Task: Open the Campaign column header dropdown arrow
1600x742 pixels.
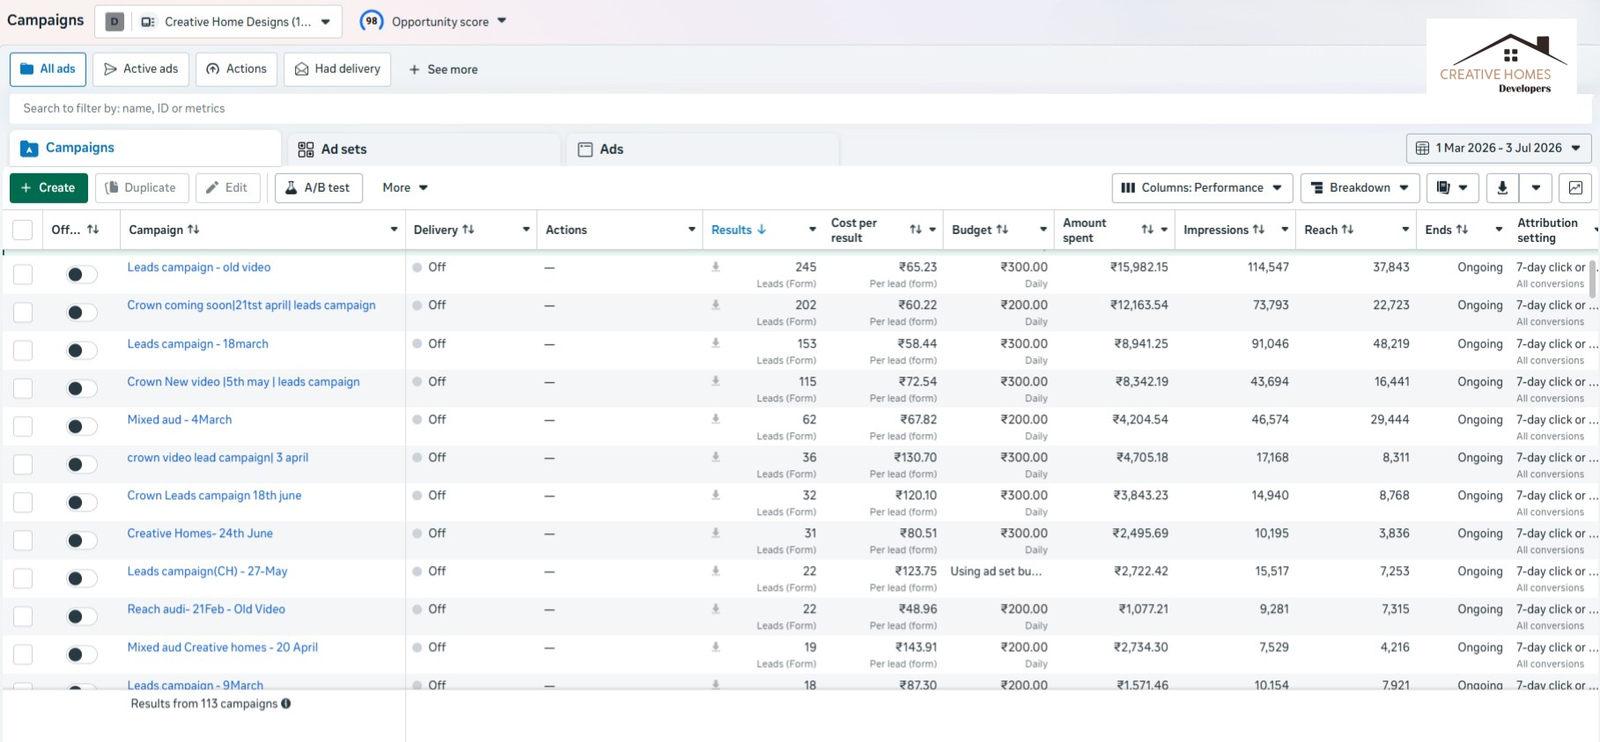Action: 394,230
